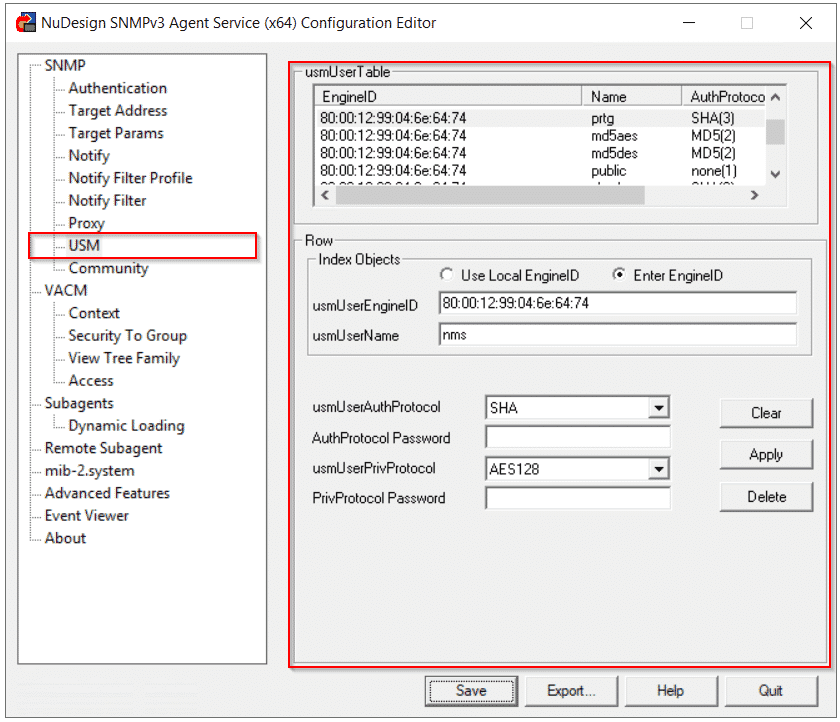Select the md5aes user row
840x722 pixels.
coord(539,136)
